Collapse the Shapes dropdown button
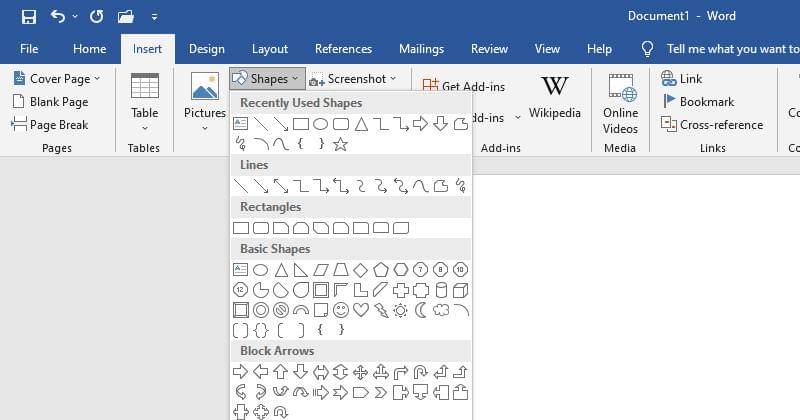Screen dimensions: 800x420 tap(266, 78)
